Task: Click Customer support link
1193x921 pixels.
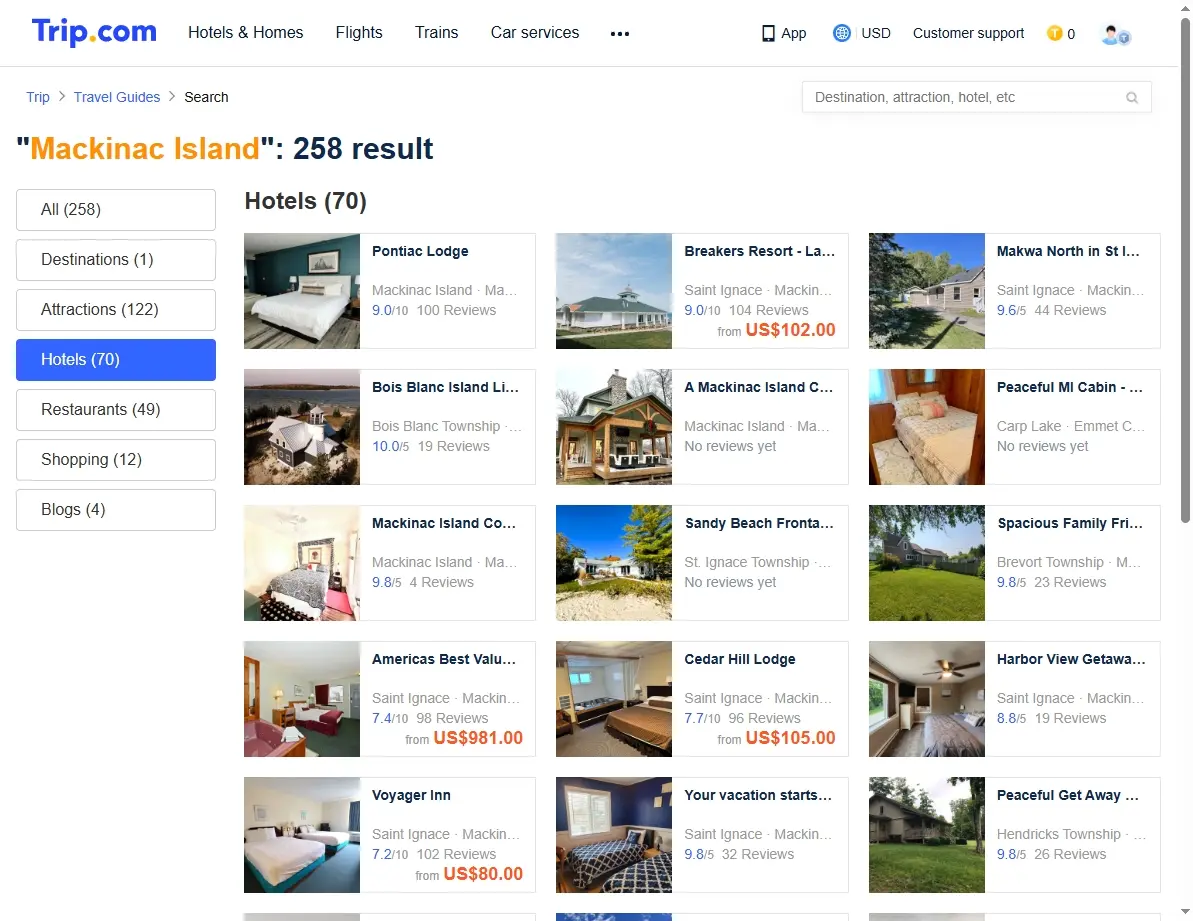Action: pos(969,33)
